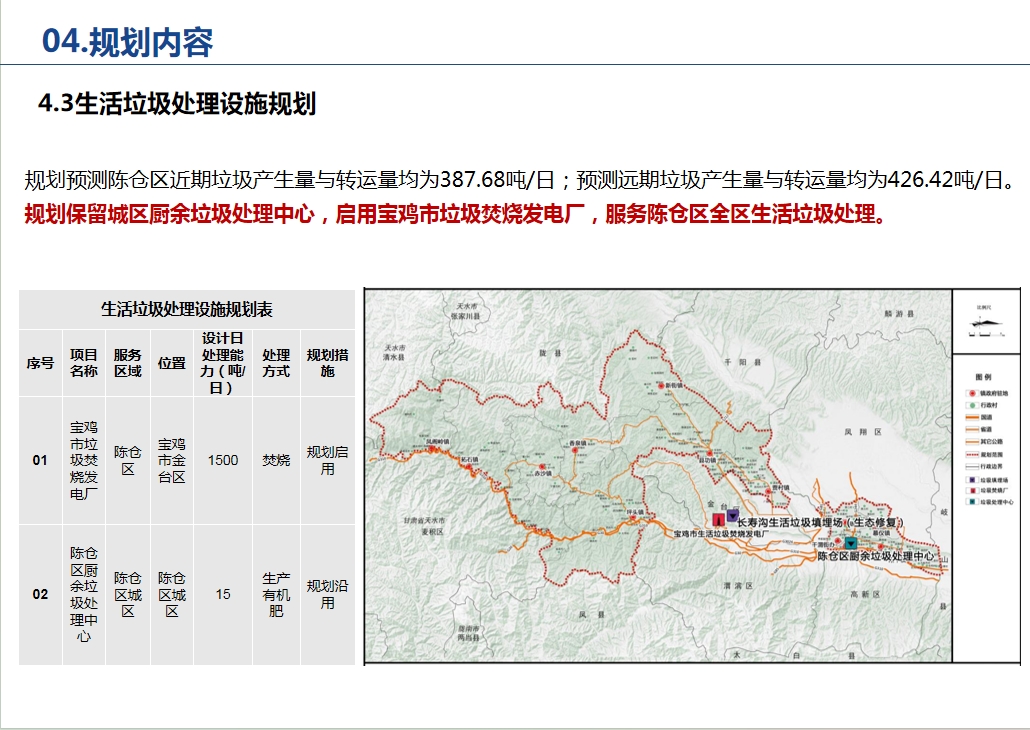This screenshot has width=1030, height=730.
Task: Click map label 陈仓区厨余垃圾处理中心
Action: (876, 556)
